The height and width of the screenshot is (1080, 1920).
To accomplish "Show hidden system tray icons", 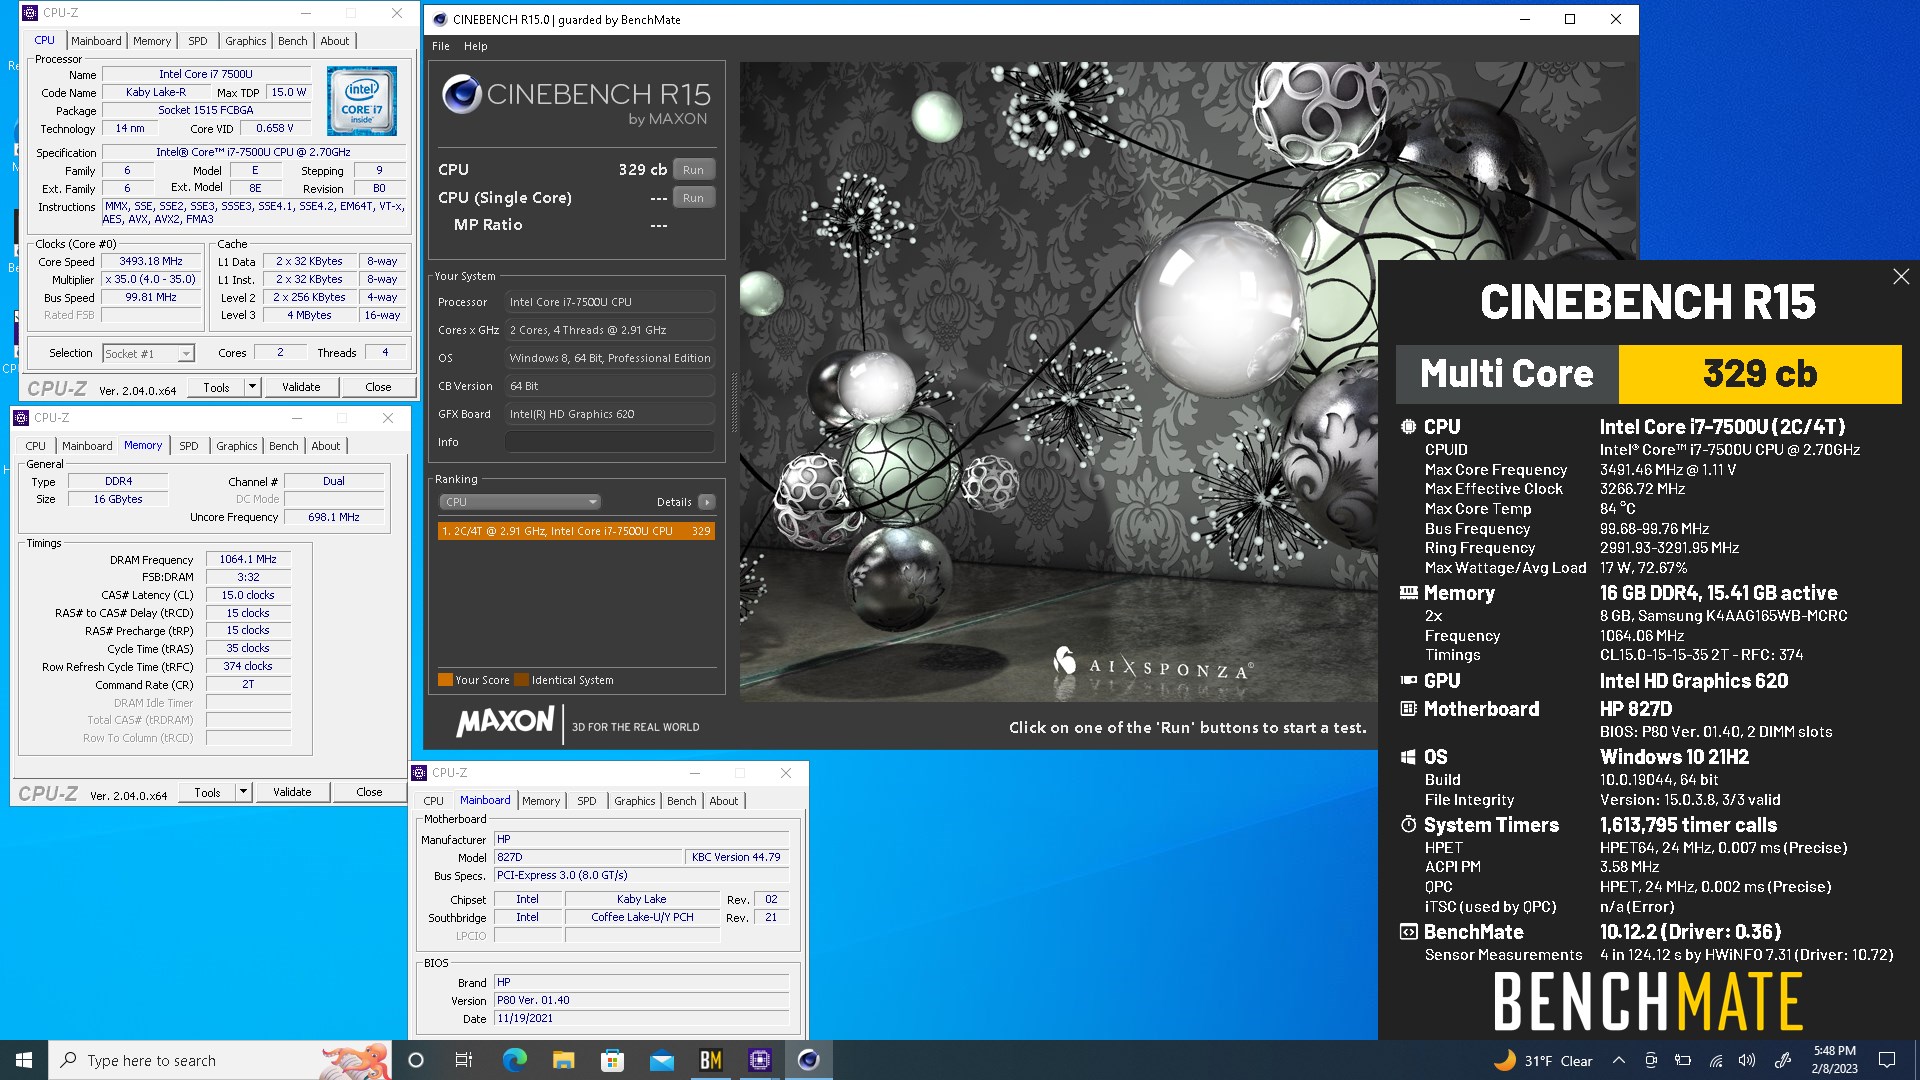I will (1618, 1060).
